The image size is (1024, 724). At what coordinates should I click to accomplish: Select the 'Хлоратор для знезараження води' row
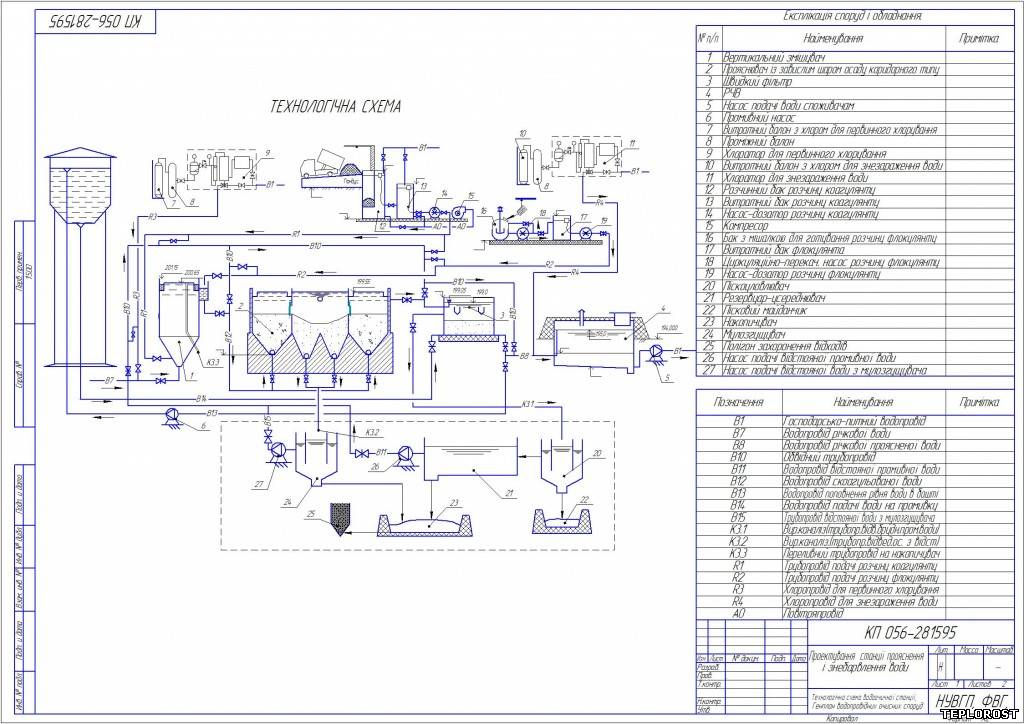point(857,178)
